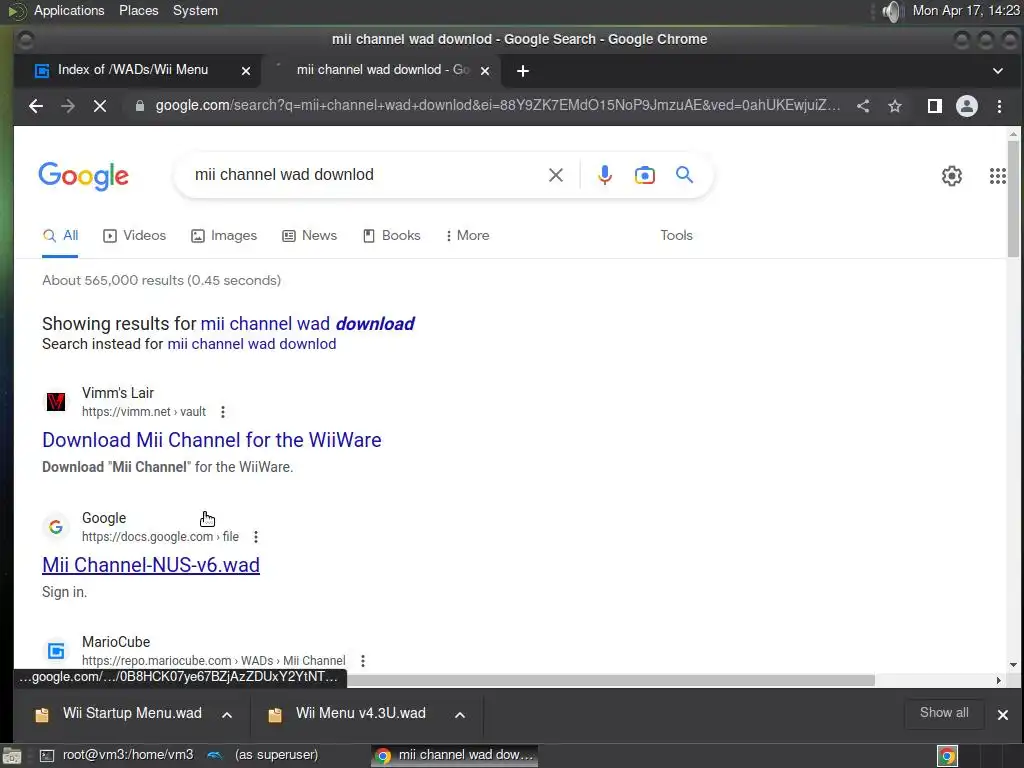Open the Applications menu
The image size is (1024, 768).
coord(69,11)
